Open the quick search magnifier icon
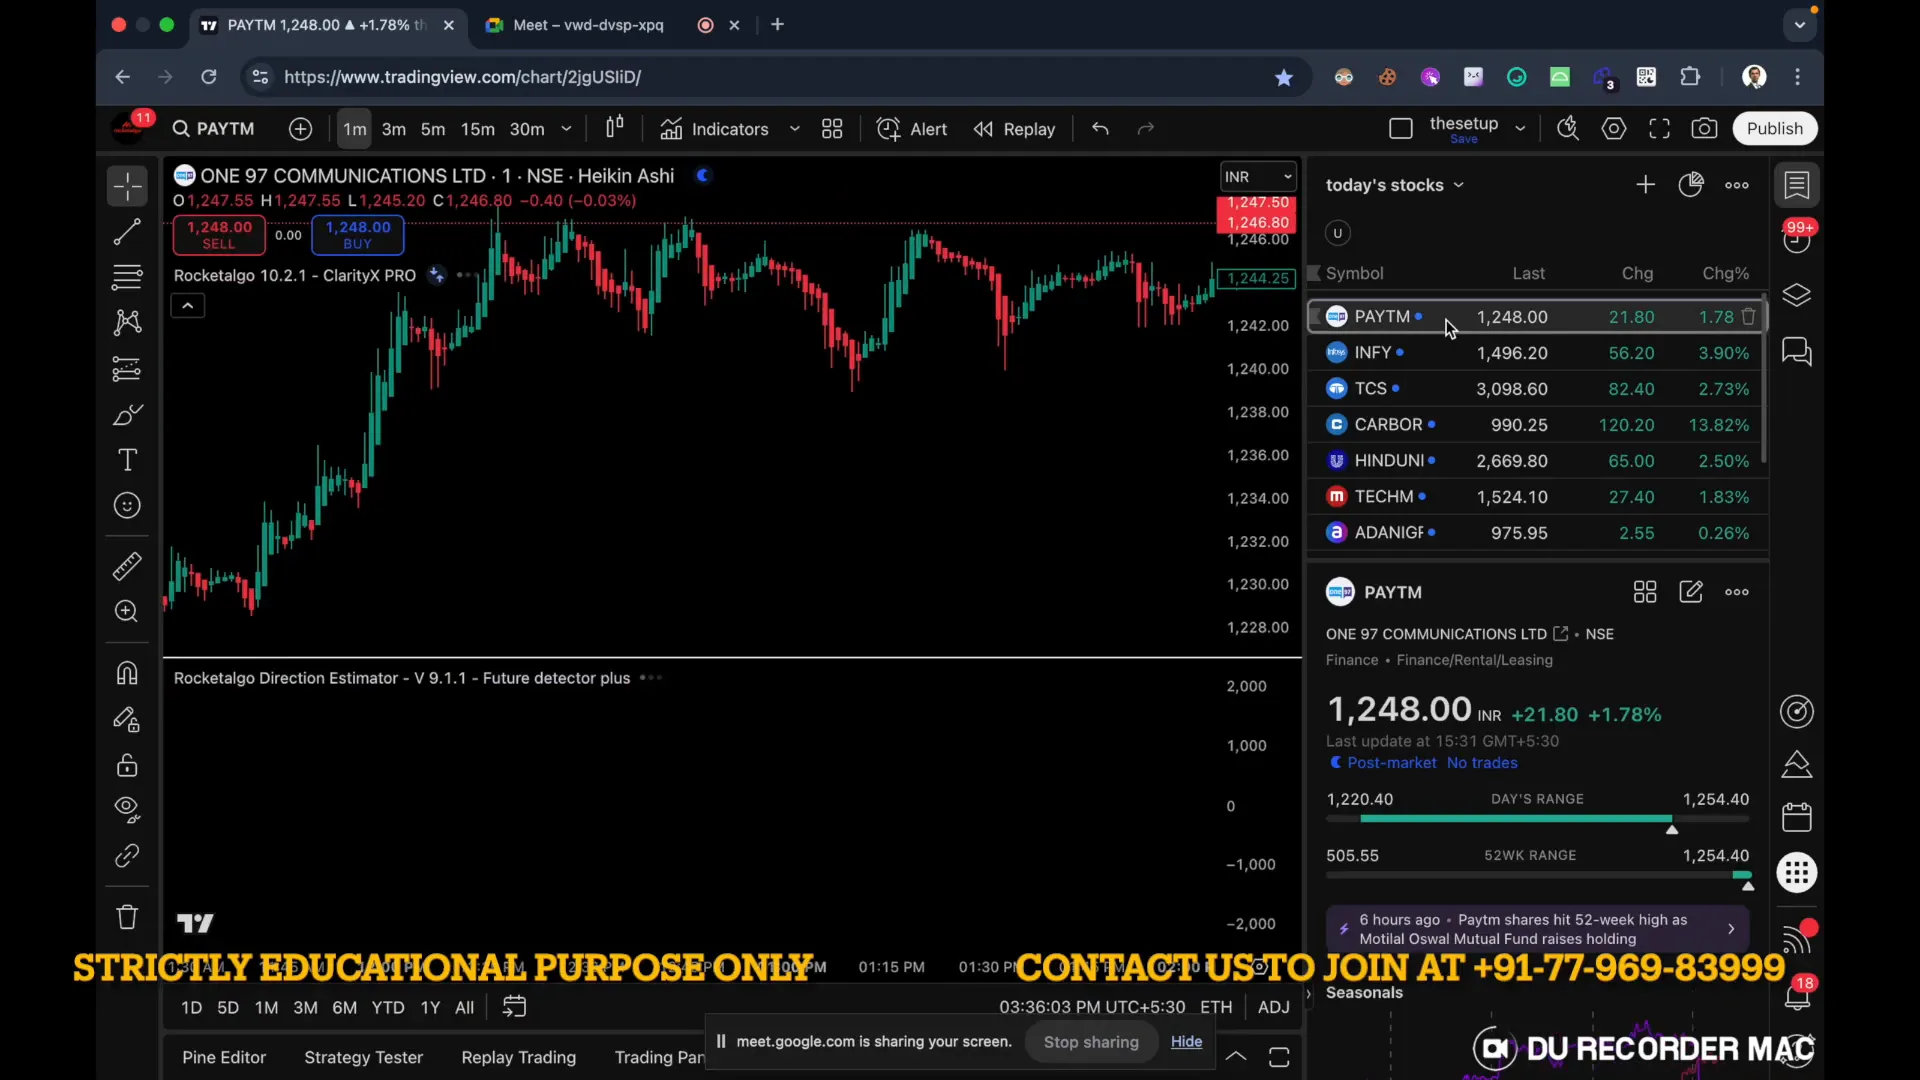Screen dimensions: 1920x1080 coord(1568,128)
